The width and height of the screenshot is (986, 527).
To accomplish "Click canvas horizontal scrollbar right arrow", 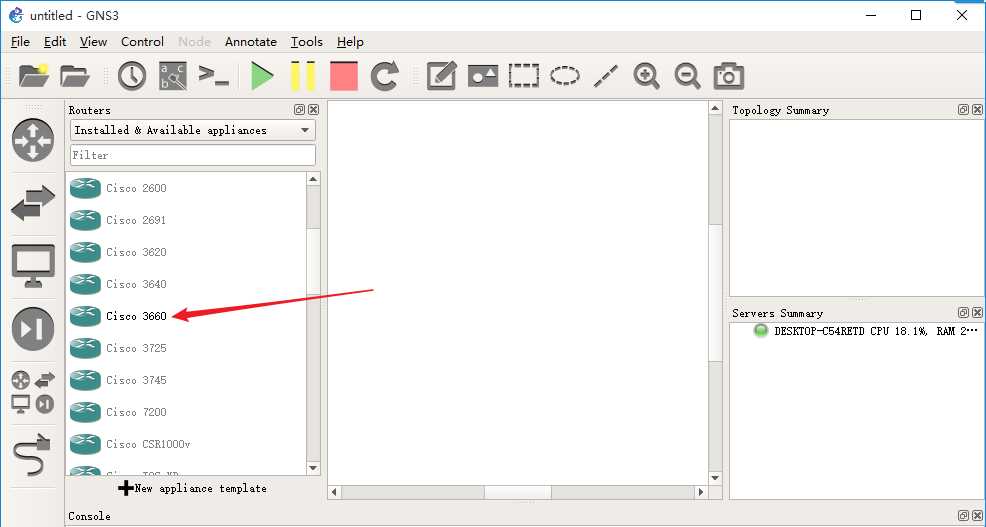I will coord(701,492).
